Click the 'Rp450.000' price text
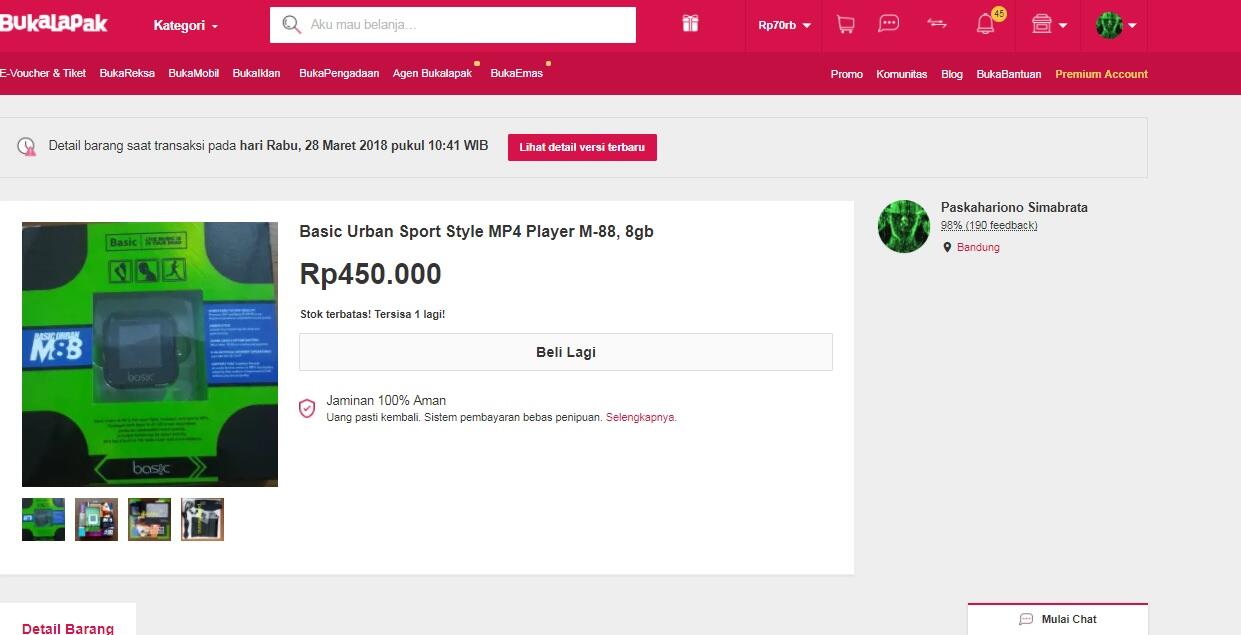Screen dimensions: 1241x635 click(370, 274)
